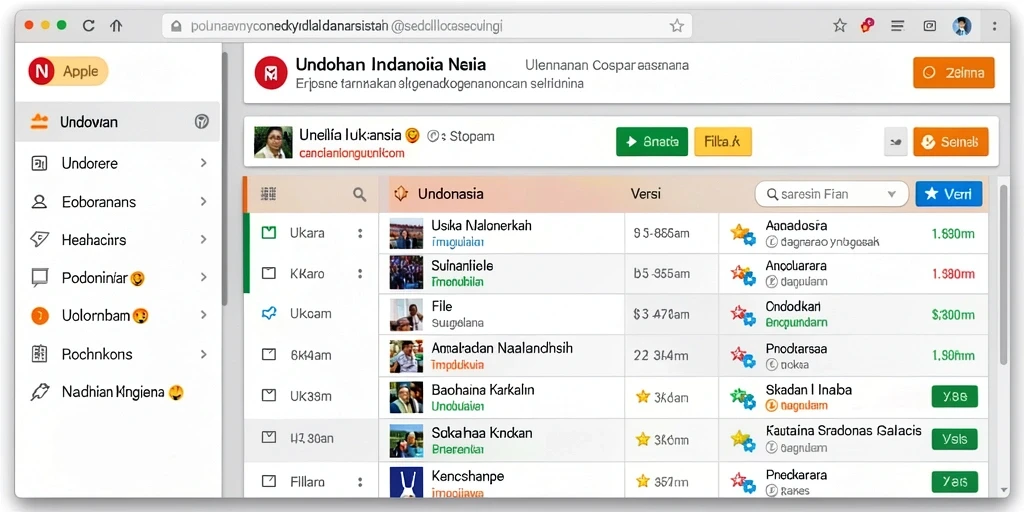Click the red extension icon in toolbar
Viewport: 1024px width, 512px height.
868,26
